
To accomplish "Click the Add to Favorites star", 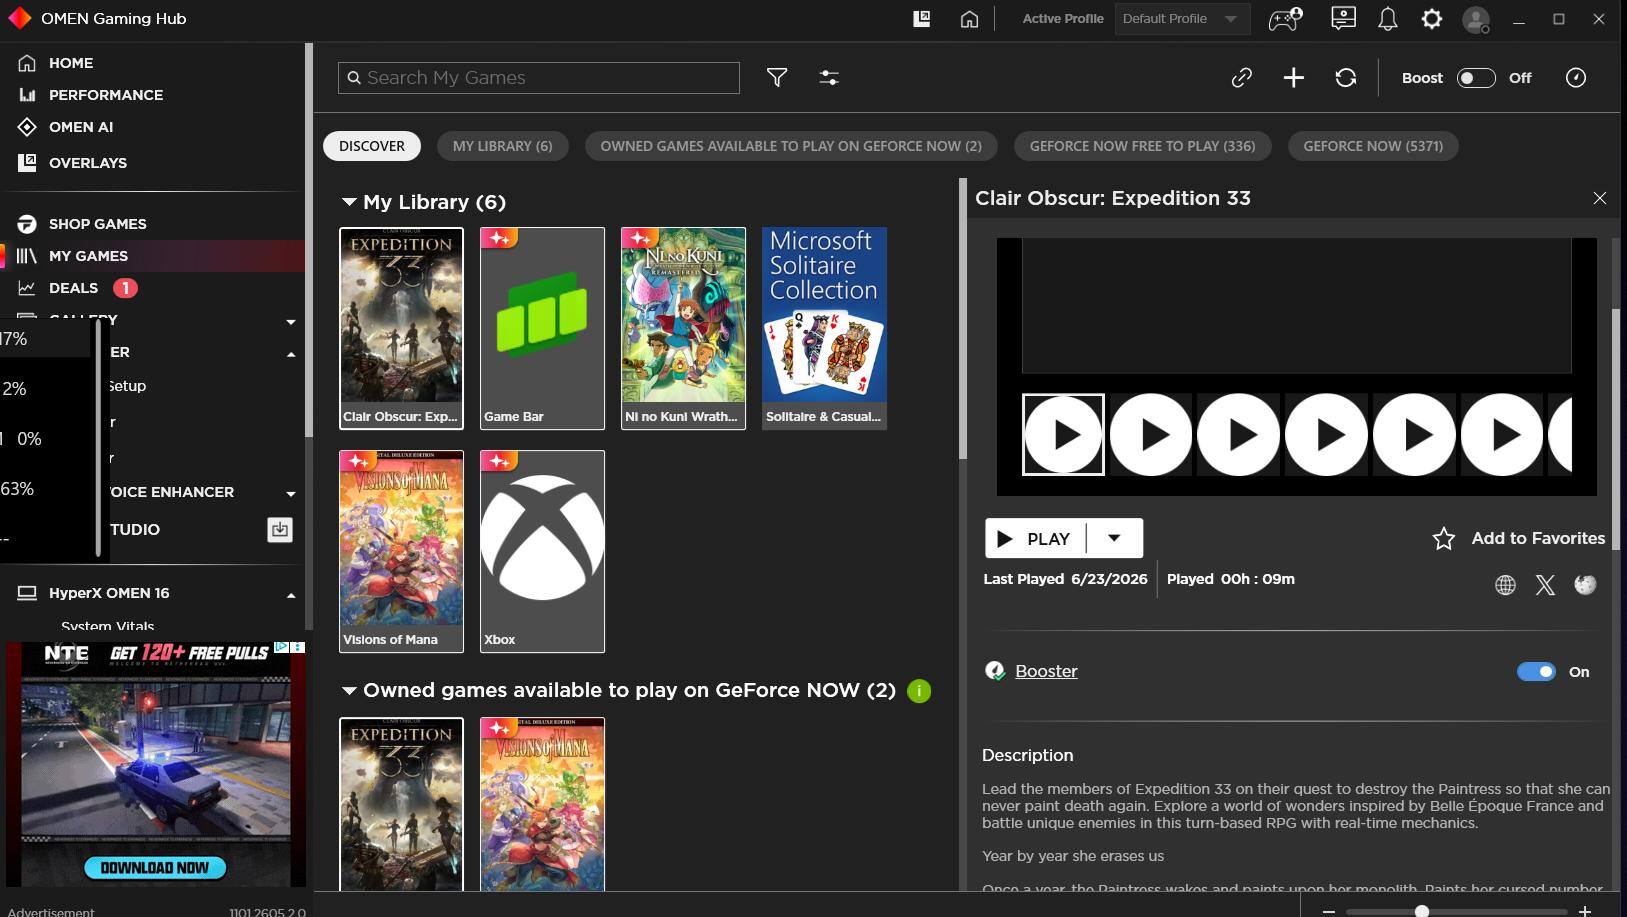I will tap(1444, 539).
